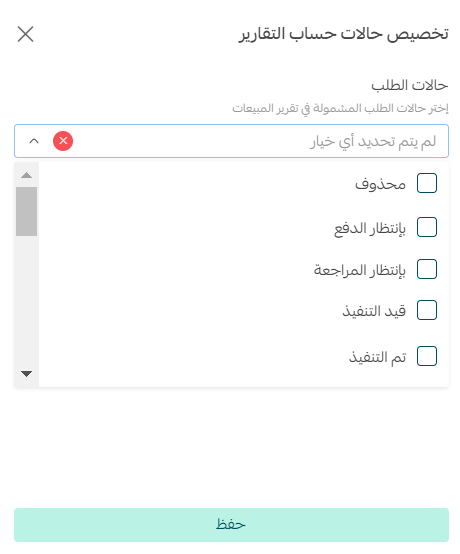Tick the بإنتظار المراجعة checkbox
This screenshot has height=554, width=460.
tap(427, 269)
